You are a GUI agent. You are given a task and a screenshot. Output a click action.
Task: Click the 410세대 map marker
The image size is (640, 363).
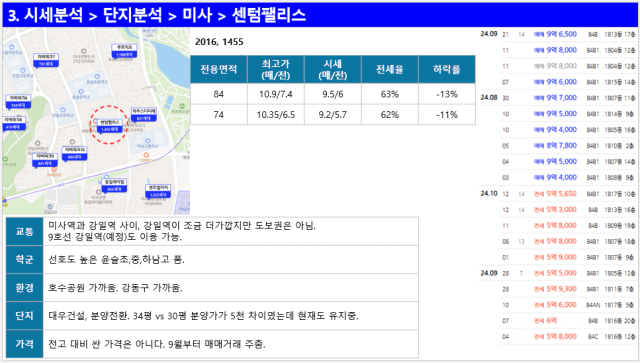tap(13, 124)
